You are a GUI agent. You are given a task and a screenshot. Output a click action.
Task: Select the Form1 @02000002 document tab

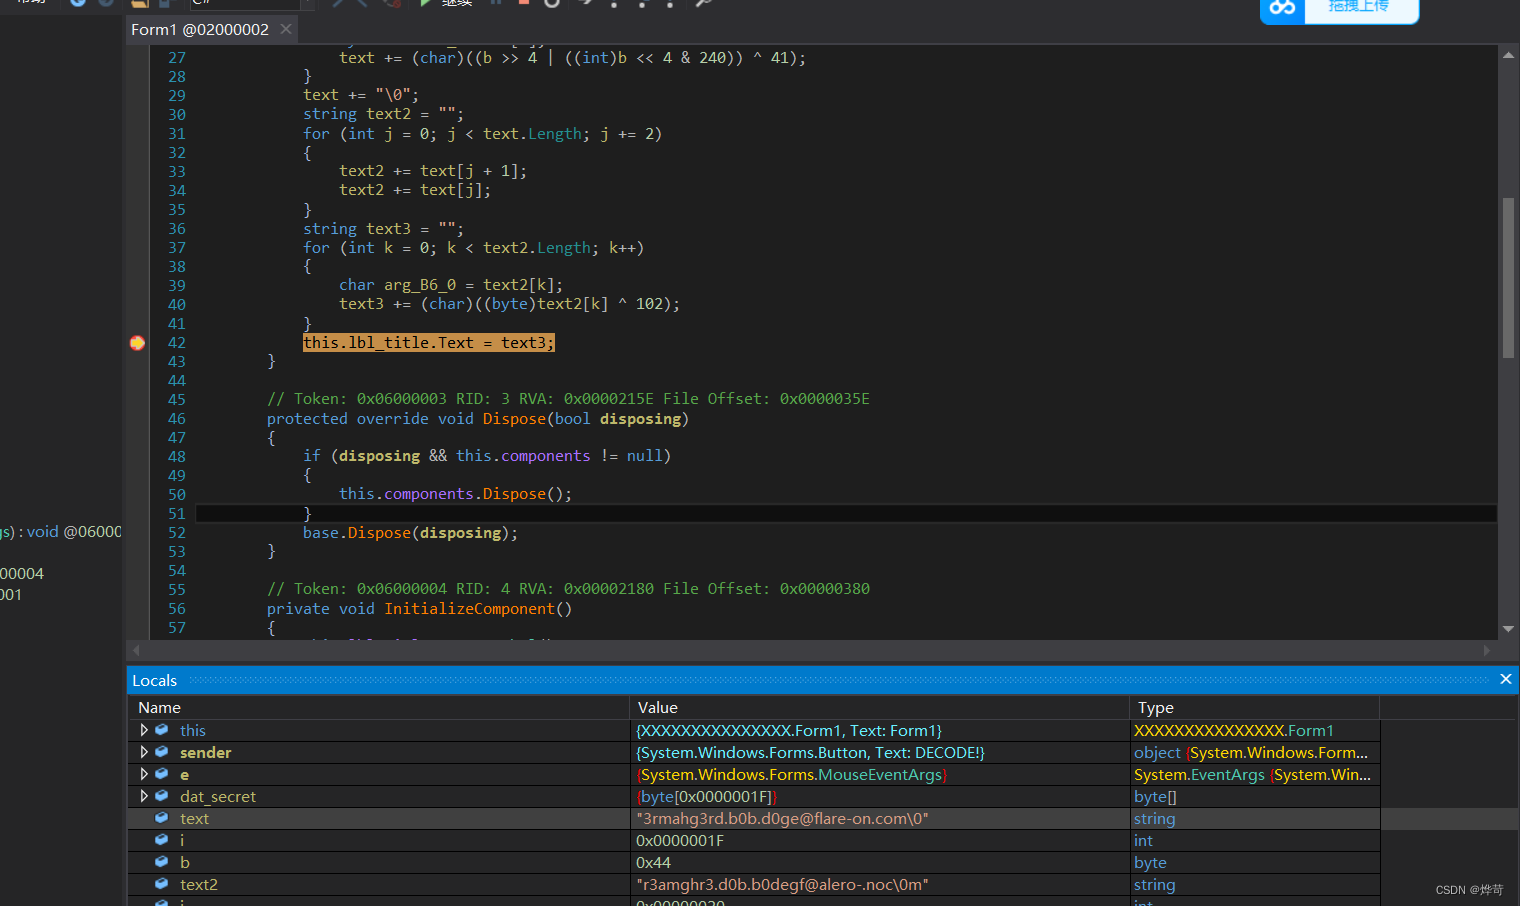[x=200, y=30]
